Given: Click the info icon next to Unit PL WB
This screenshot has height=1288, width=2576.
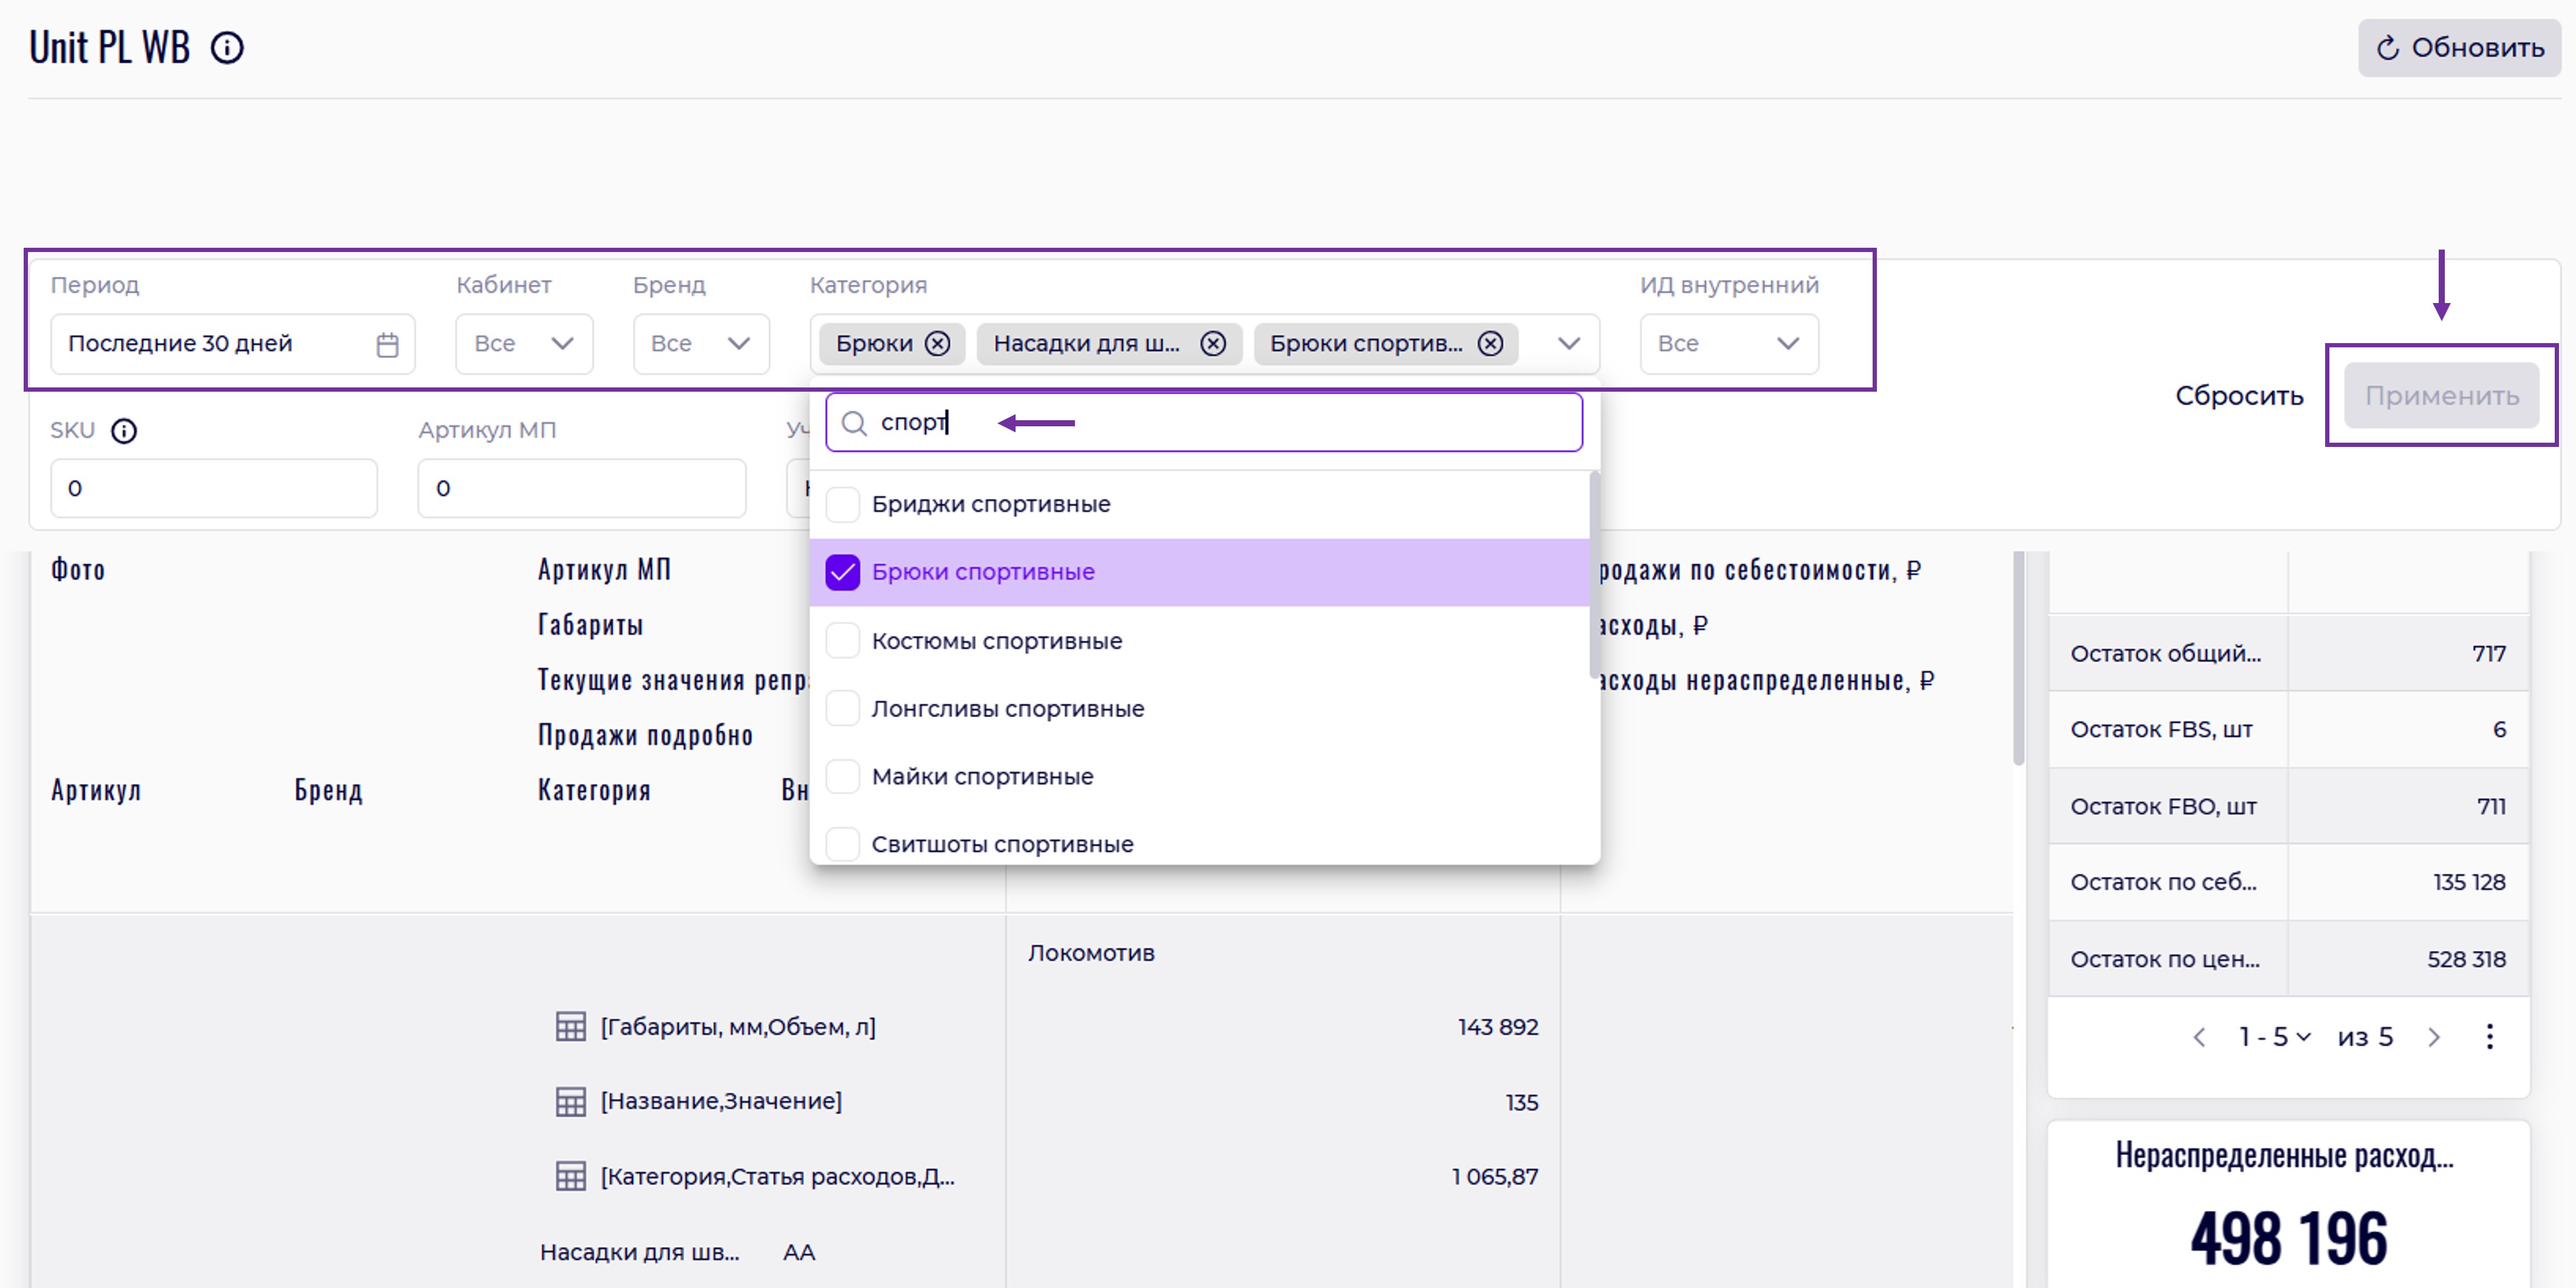Looking at the screenshot, I should [227, 48].
